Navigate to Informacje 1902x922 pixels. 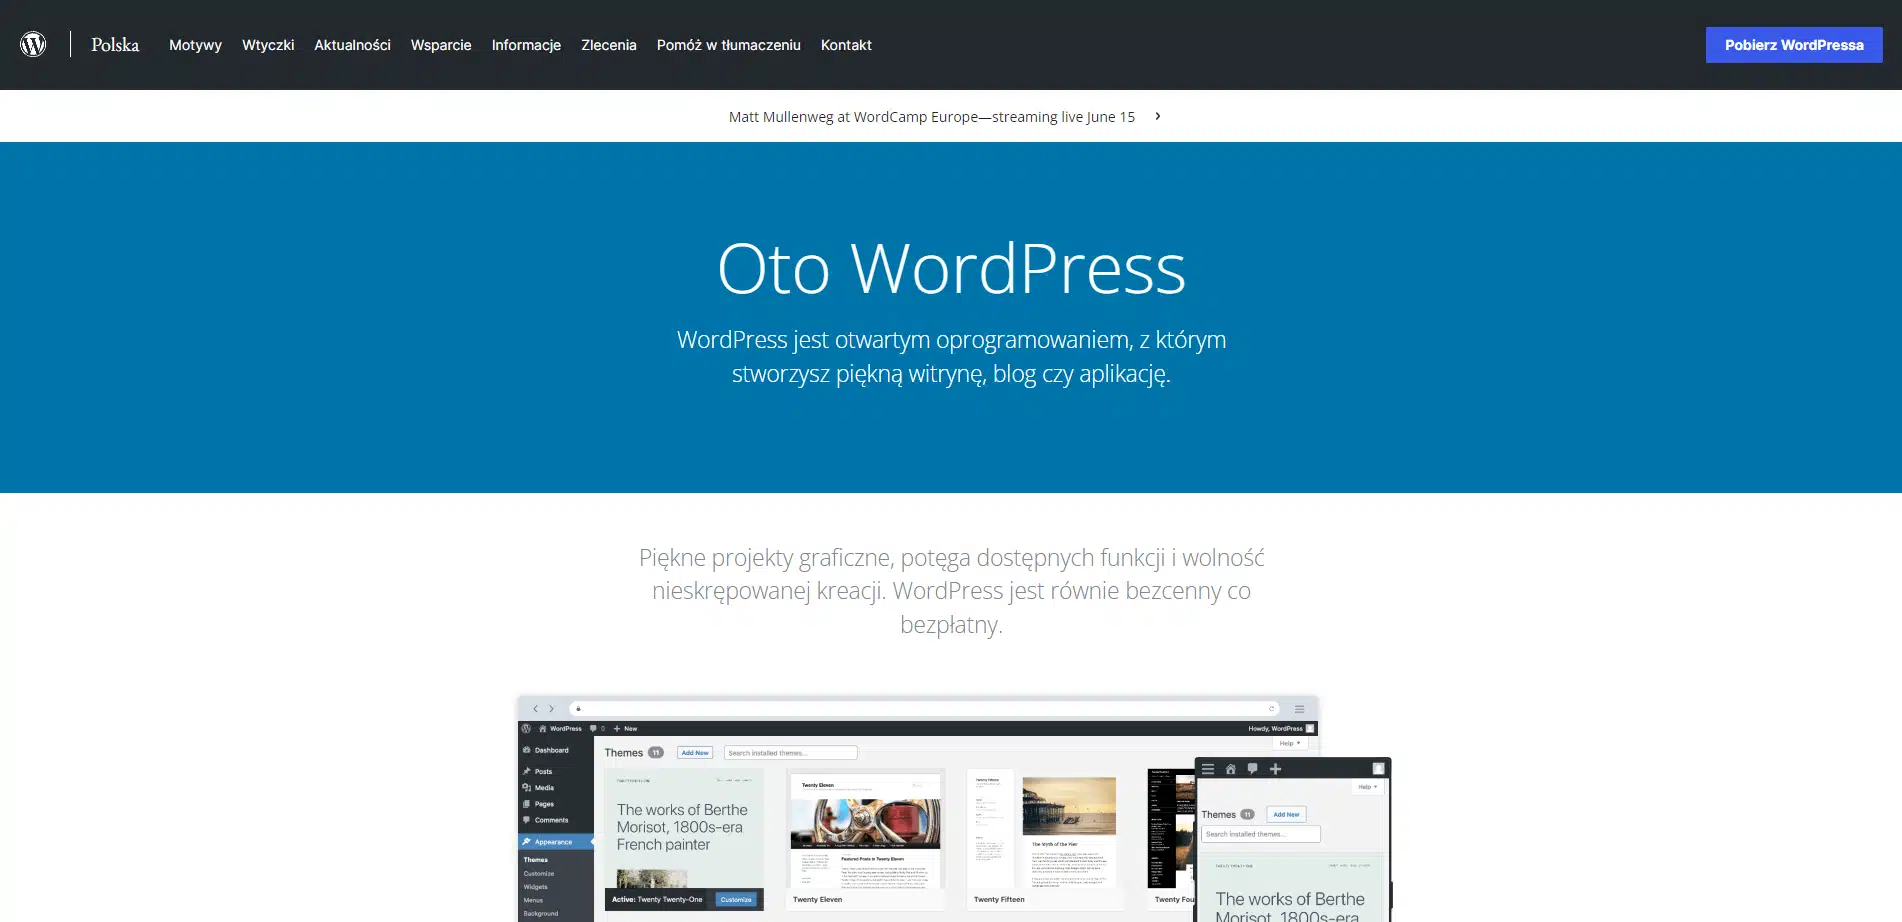(526, 45)
